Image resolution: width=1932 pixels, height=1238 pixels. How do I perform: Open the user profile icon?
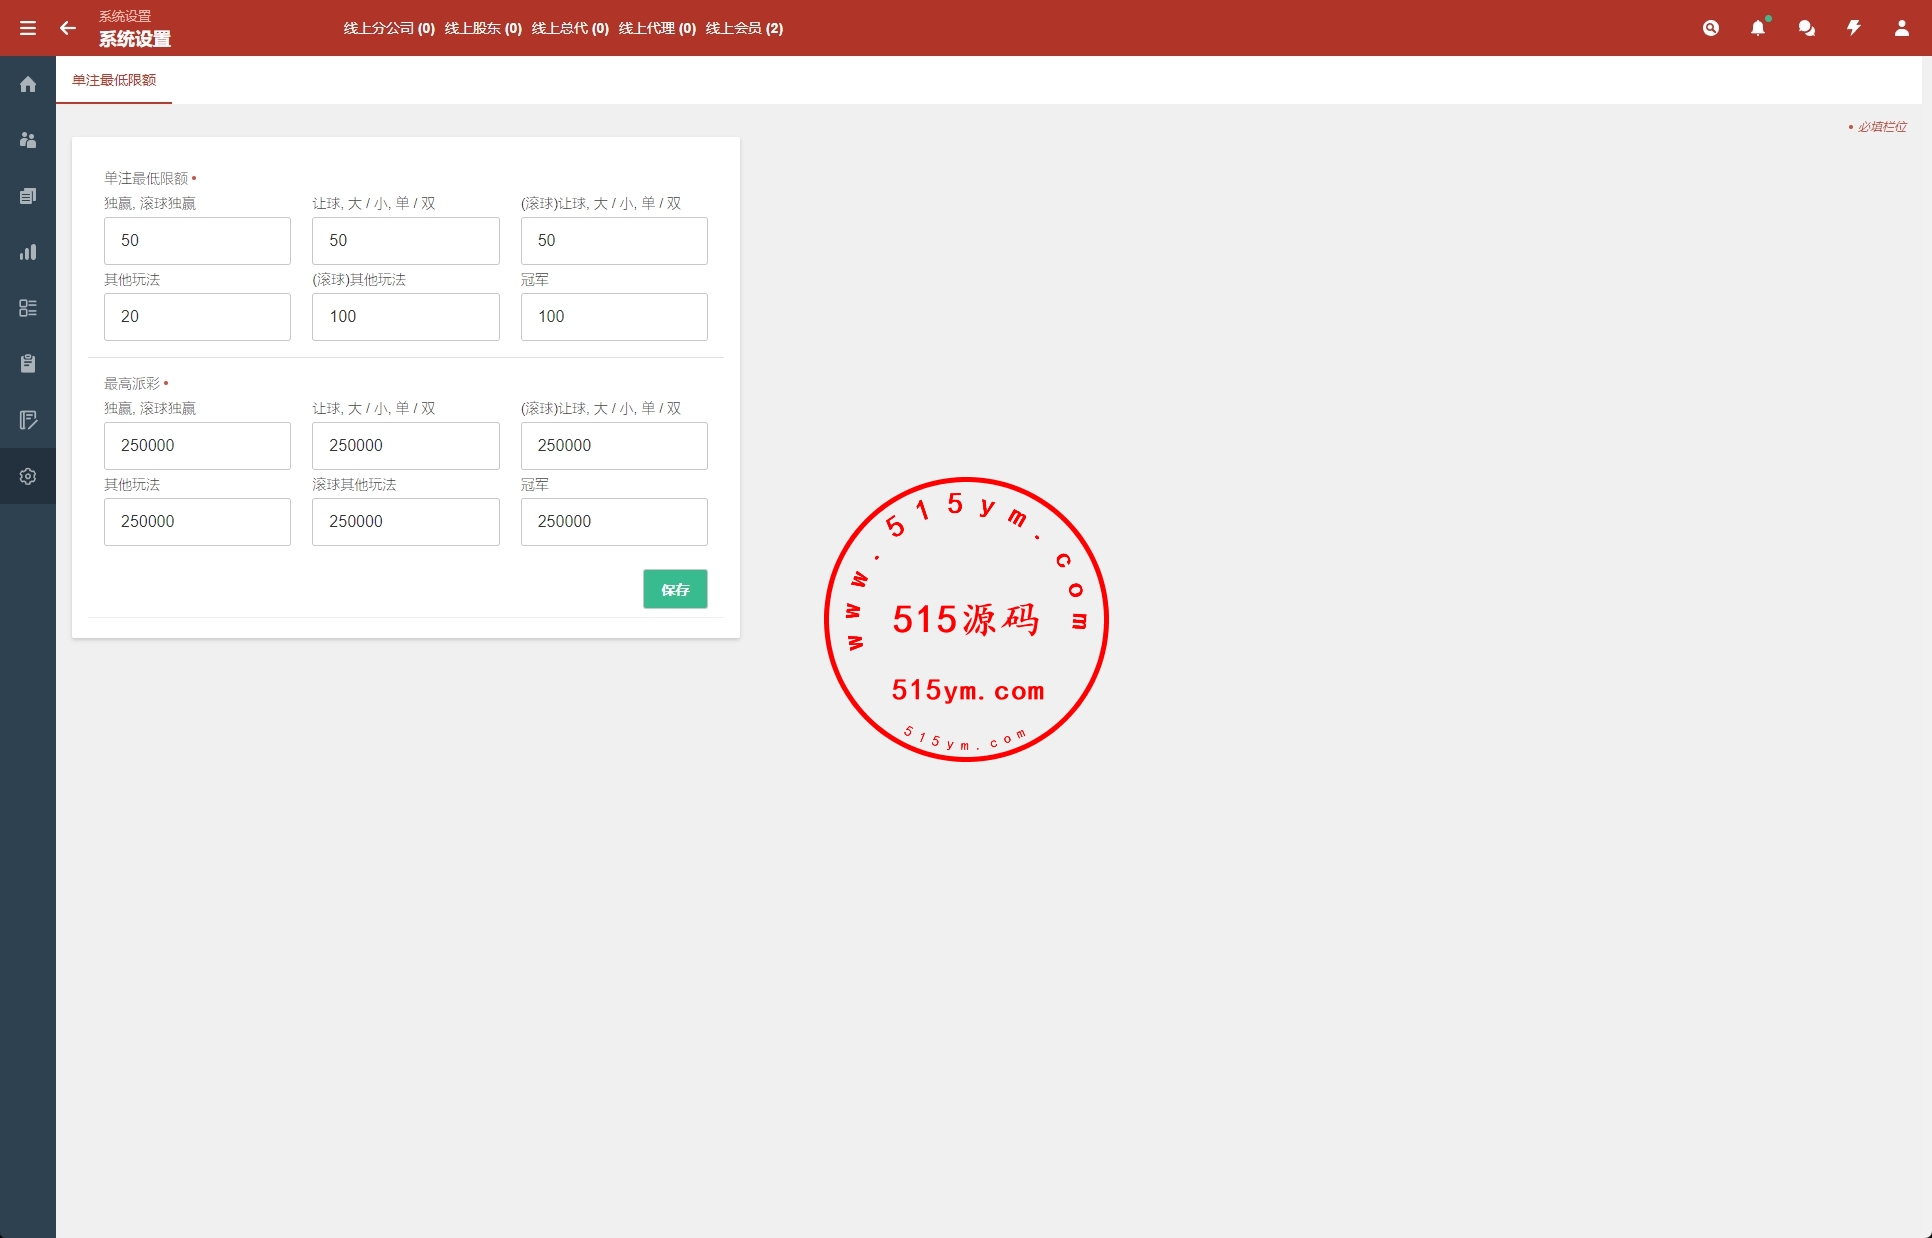pyautogui.click(x=1902, y=28)
